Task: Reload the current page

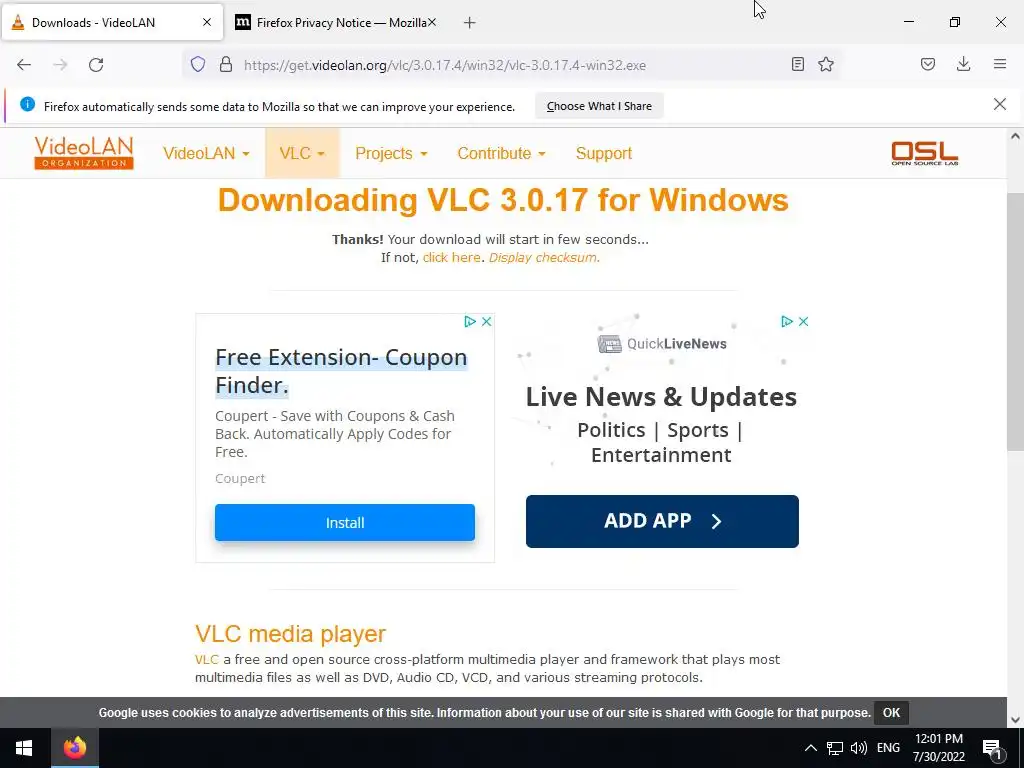Action: 96,65
